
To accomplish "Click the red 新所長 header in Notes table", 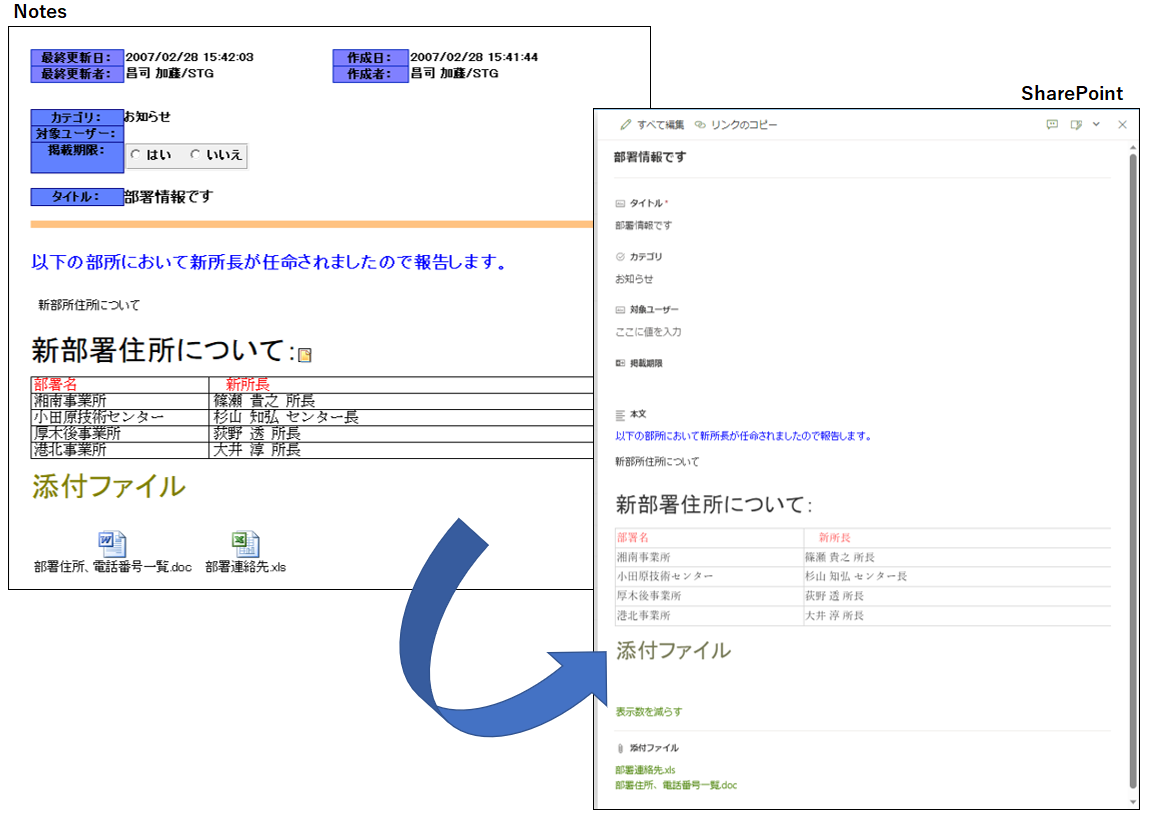I will [248, 385].
